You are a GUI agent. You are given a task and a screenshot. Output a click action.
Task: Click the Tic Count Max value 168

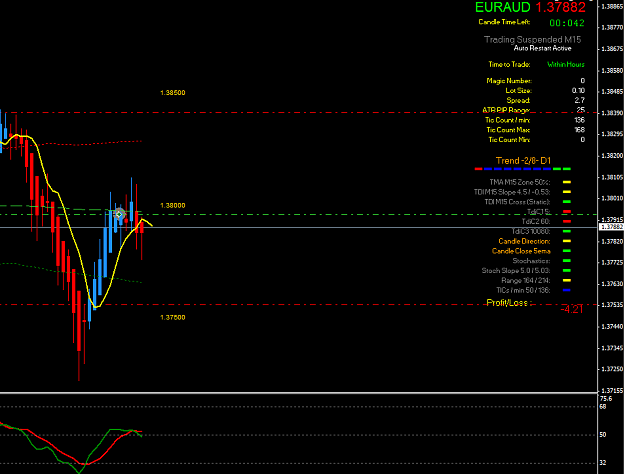tap(580, 130)
